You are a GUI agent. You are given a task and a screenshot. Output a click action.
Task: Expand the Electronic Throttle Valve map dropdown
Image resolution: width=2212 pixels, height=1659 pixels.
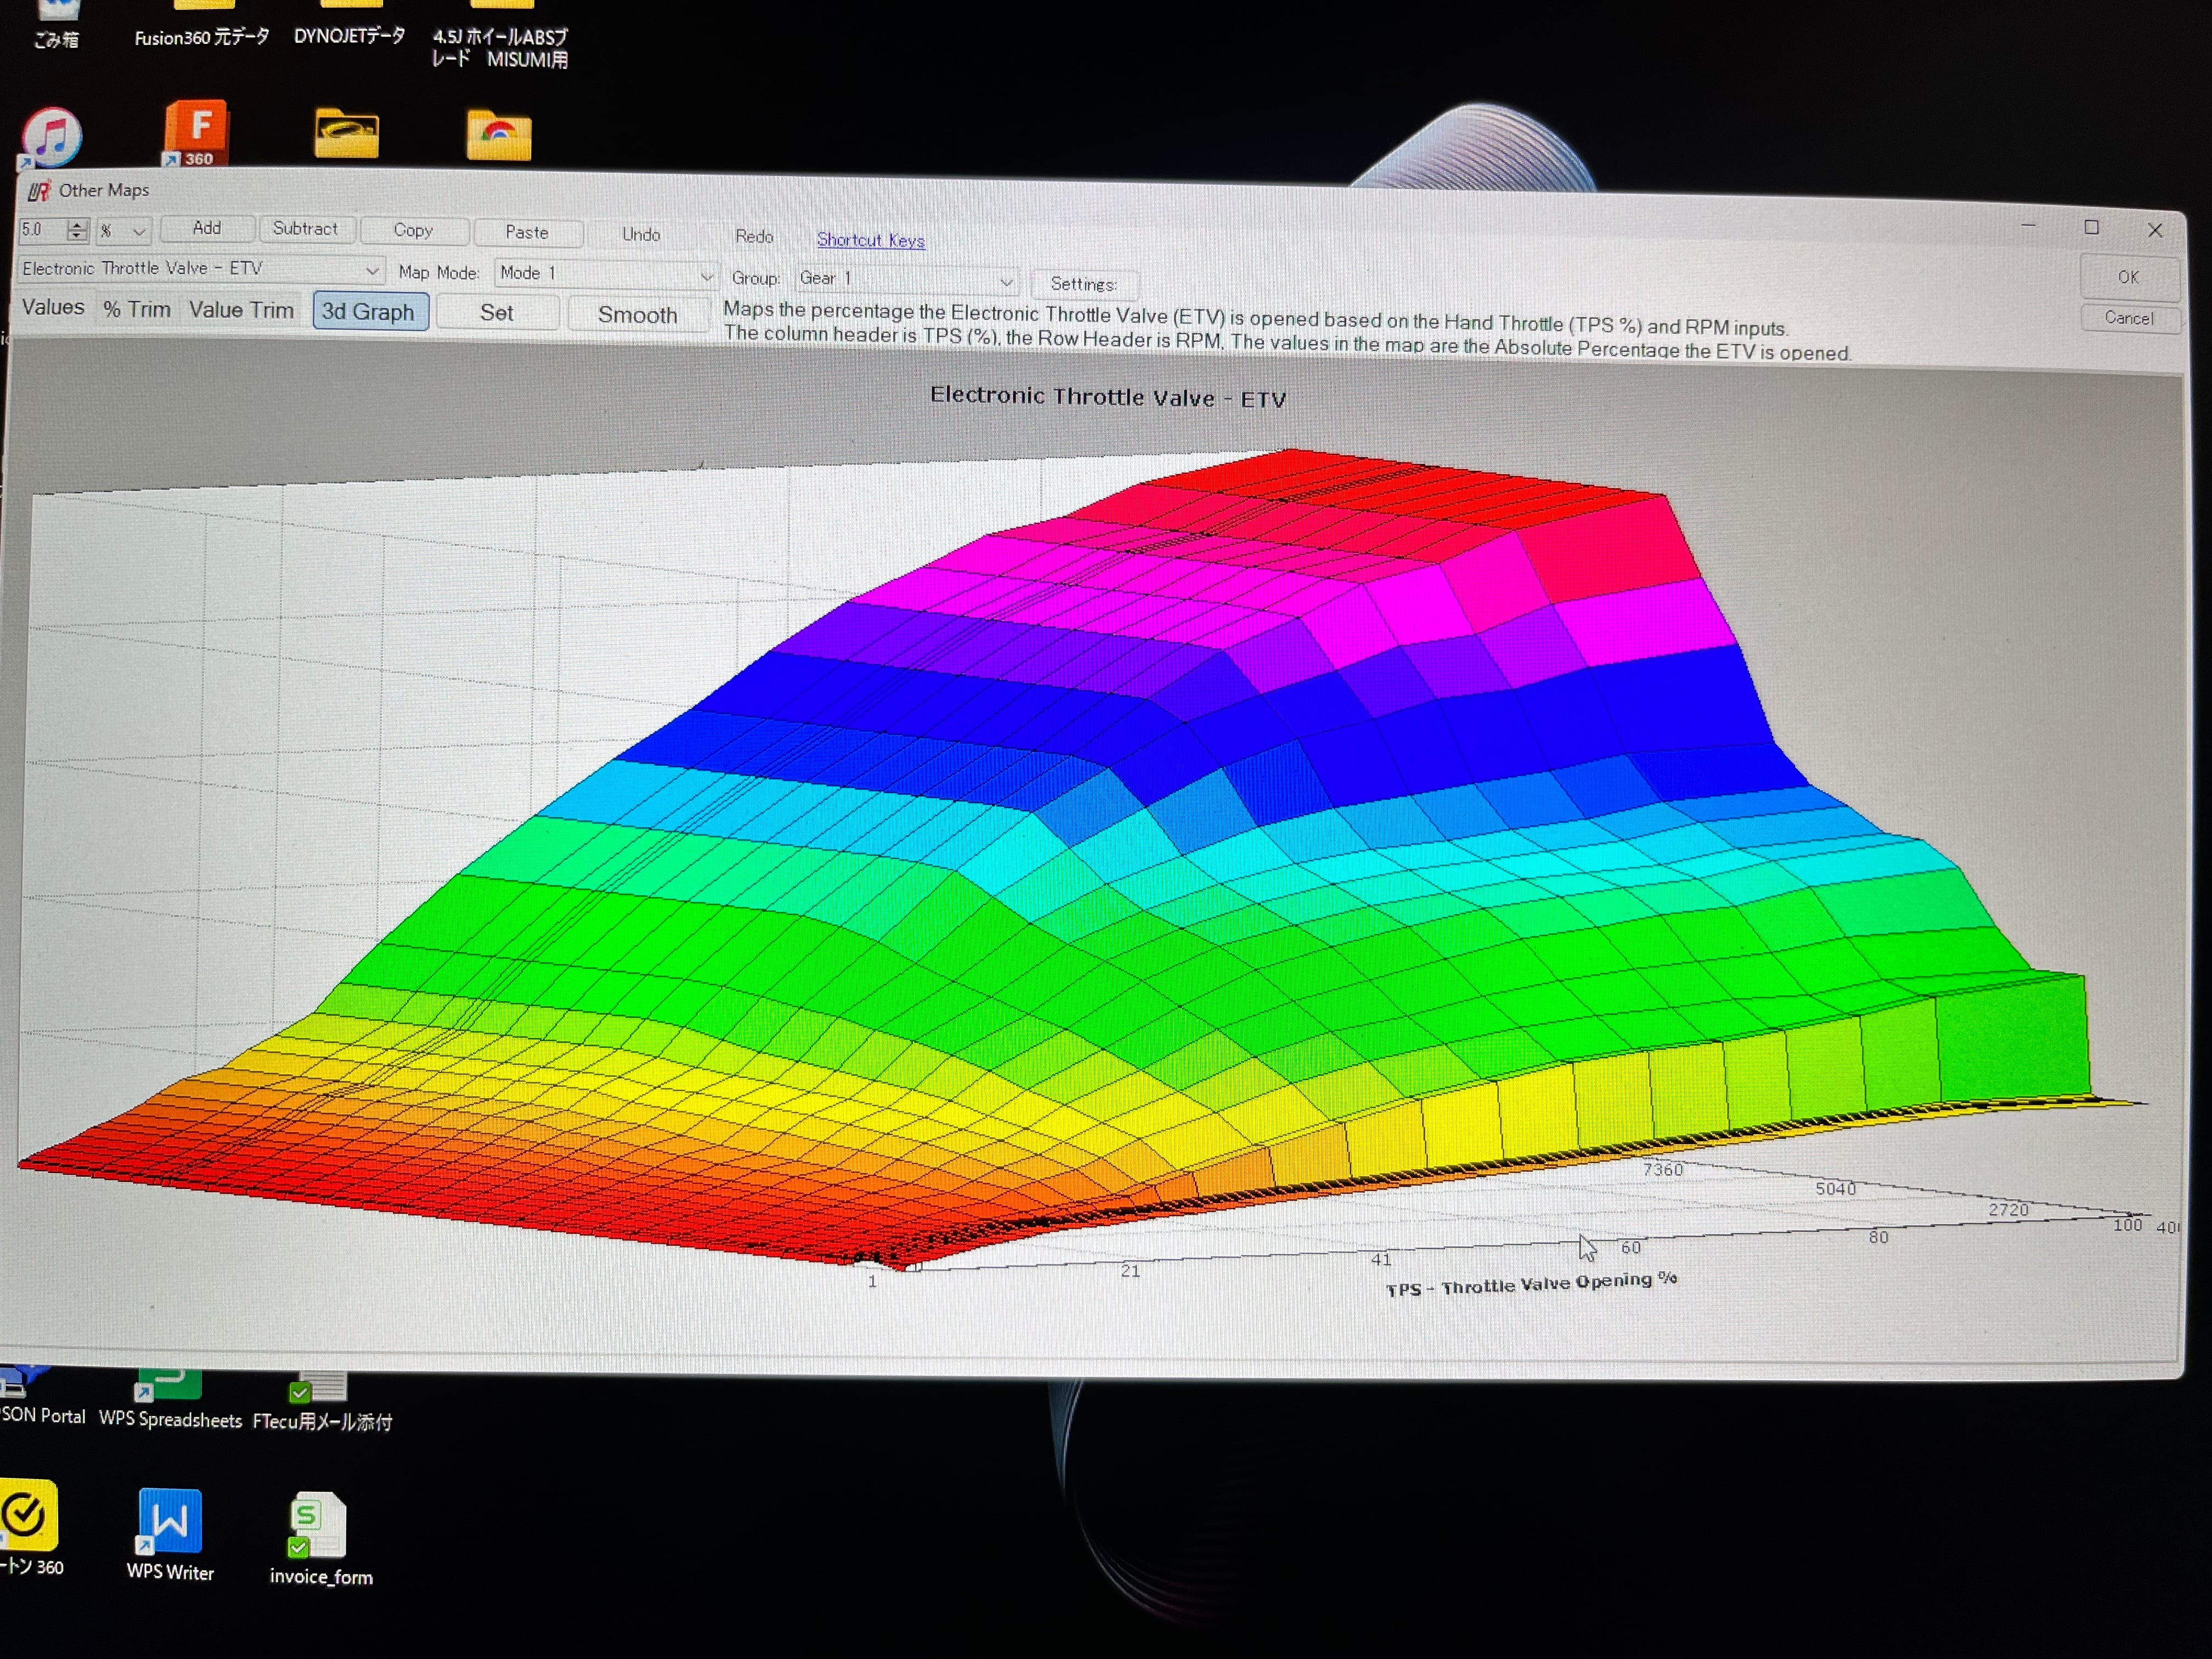(x=371, y=270)
